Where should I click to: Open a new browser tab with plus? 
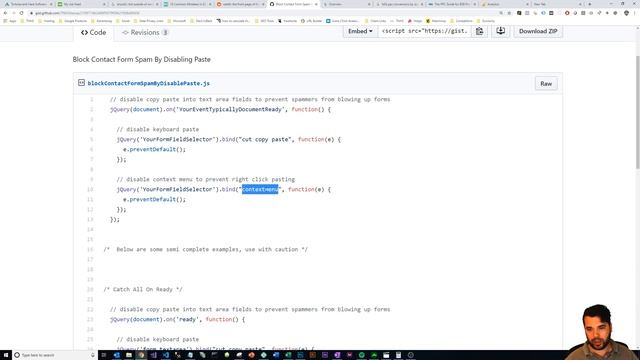[589, 4]
